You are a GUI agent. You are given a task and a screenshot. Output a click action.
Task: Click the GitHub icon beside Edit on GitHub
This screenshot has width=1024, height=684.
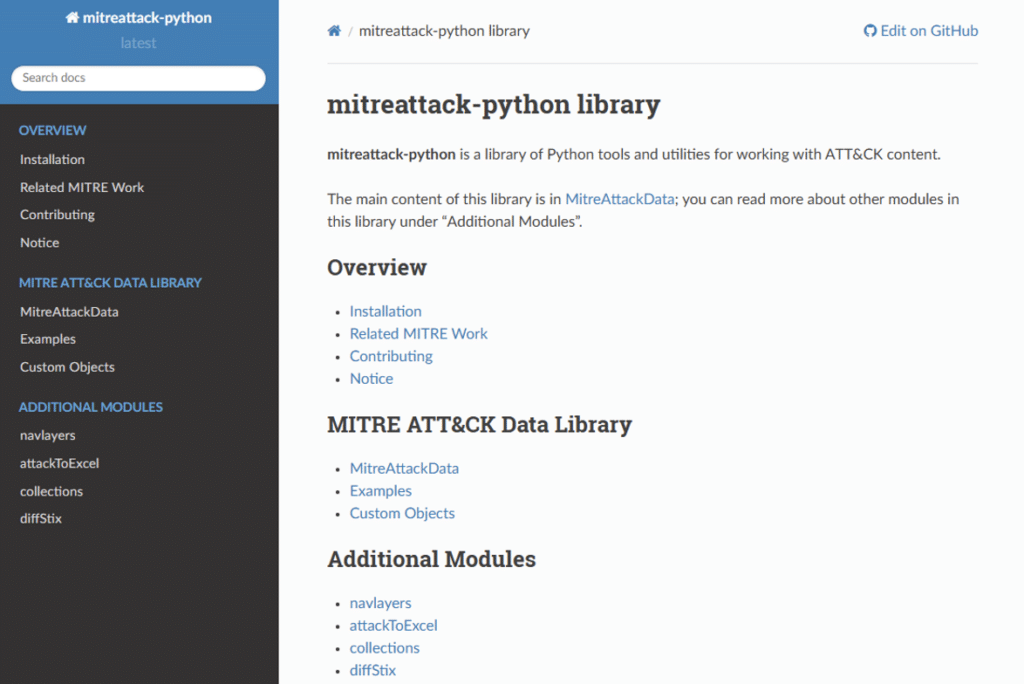click(870, 31)
